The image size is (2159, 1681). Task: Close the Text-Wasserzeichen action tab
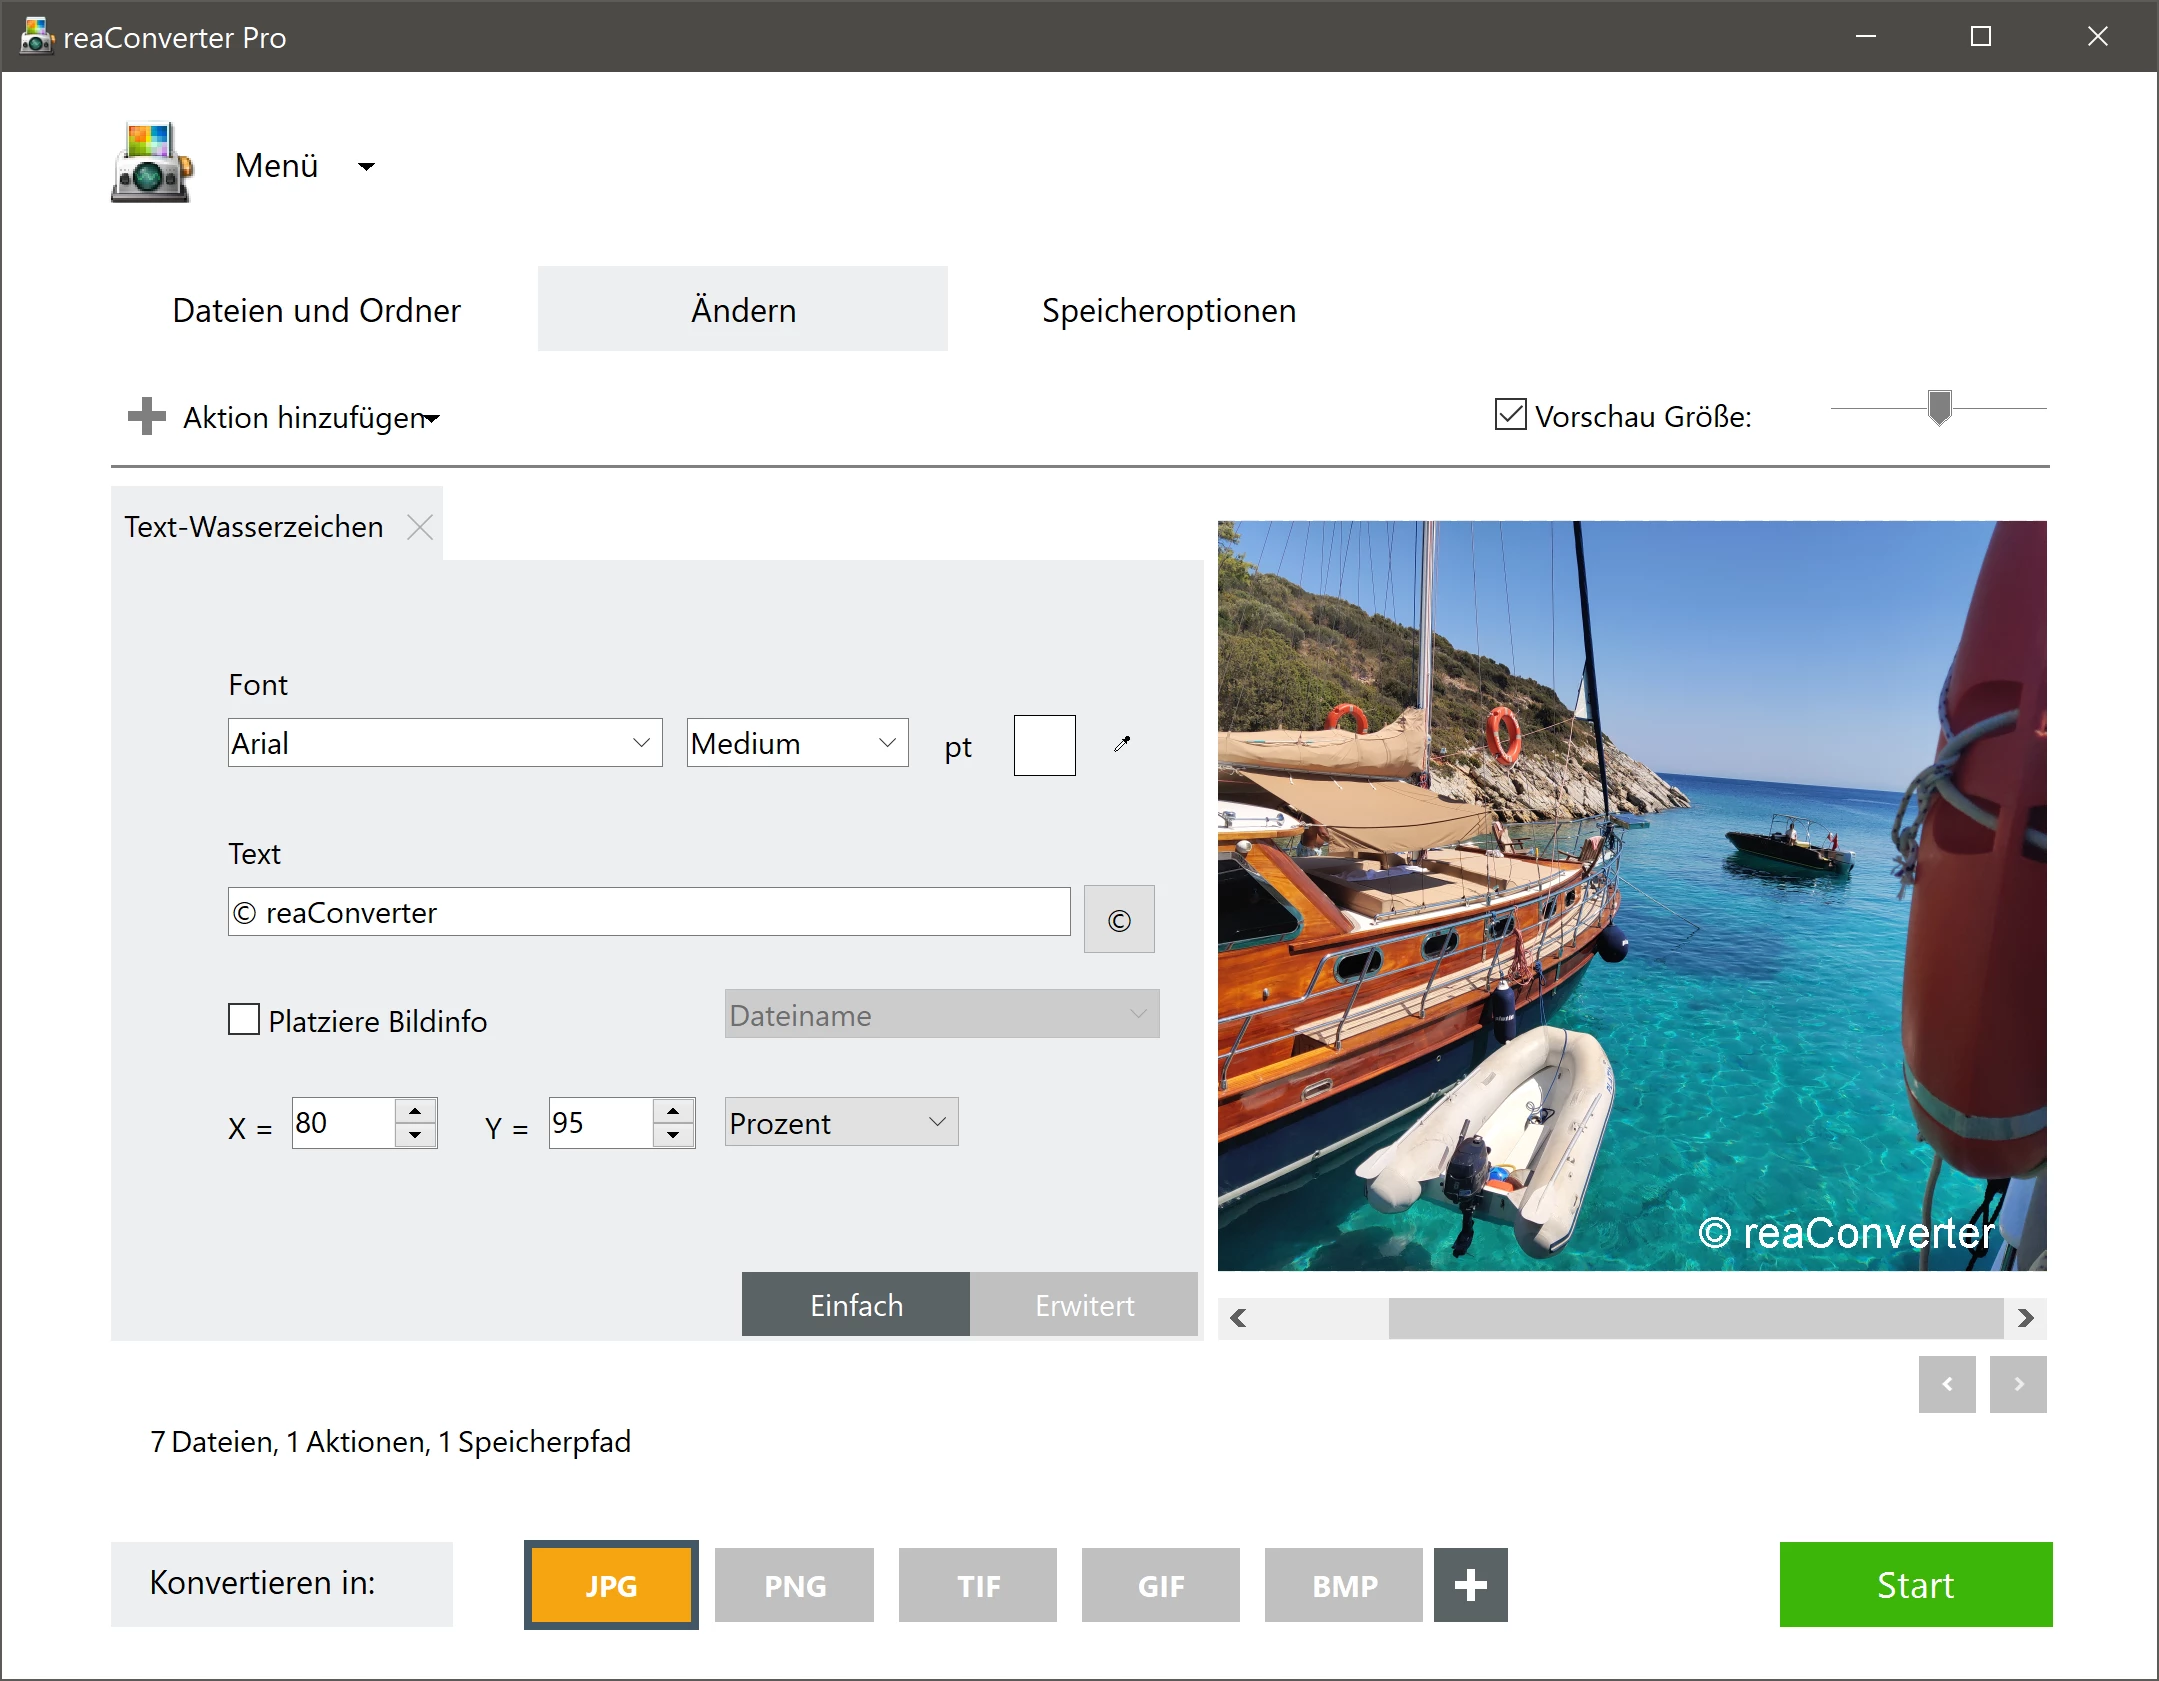(420, 527)
